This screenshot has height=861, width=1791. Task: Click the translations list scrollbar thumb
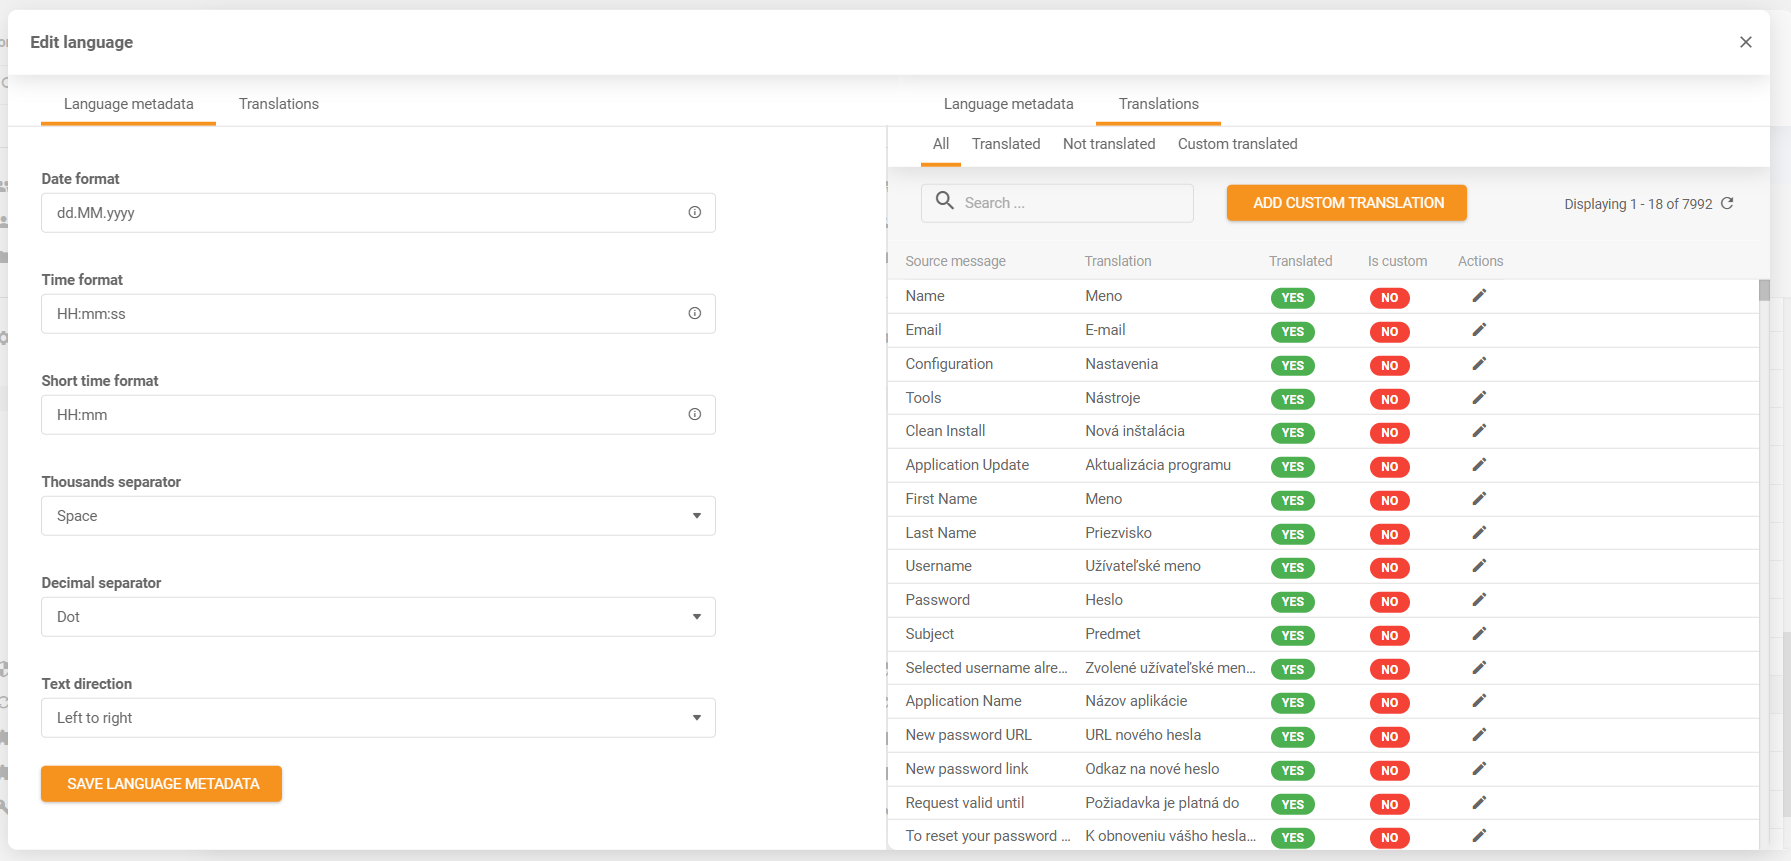click(x=1764, y=290)
